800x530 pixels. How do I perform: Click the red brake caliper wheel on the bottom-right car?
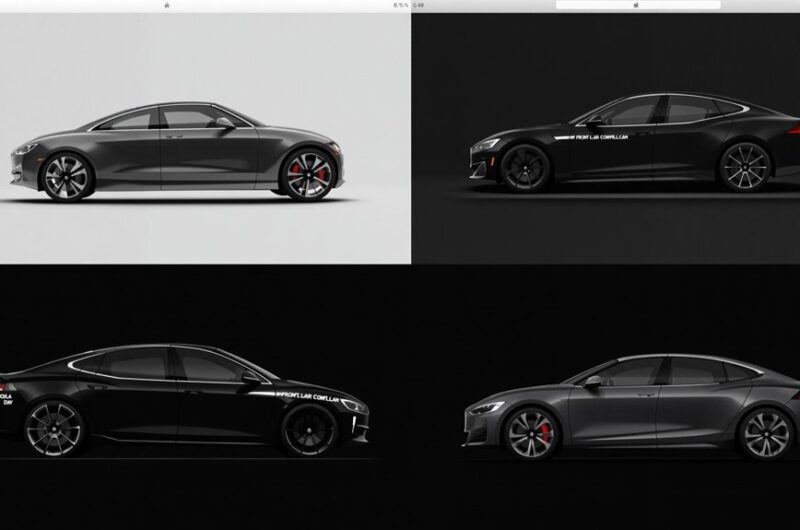click(x=530, y=433)
